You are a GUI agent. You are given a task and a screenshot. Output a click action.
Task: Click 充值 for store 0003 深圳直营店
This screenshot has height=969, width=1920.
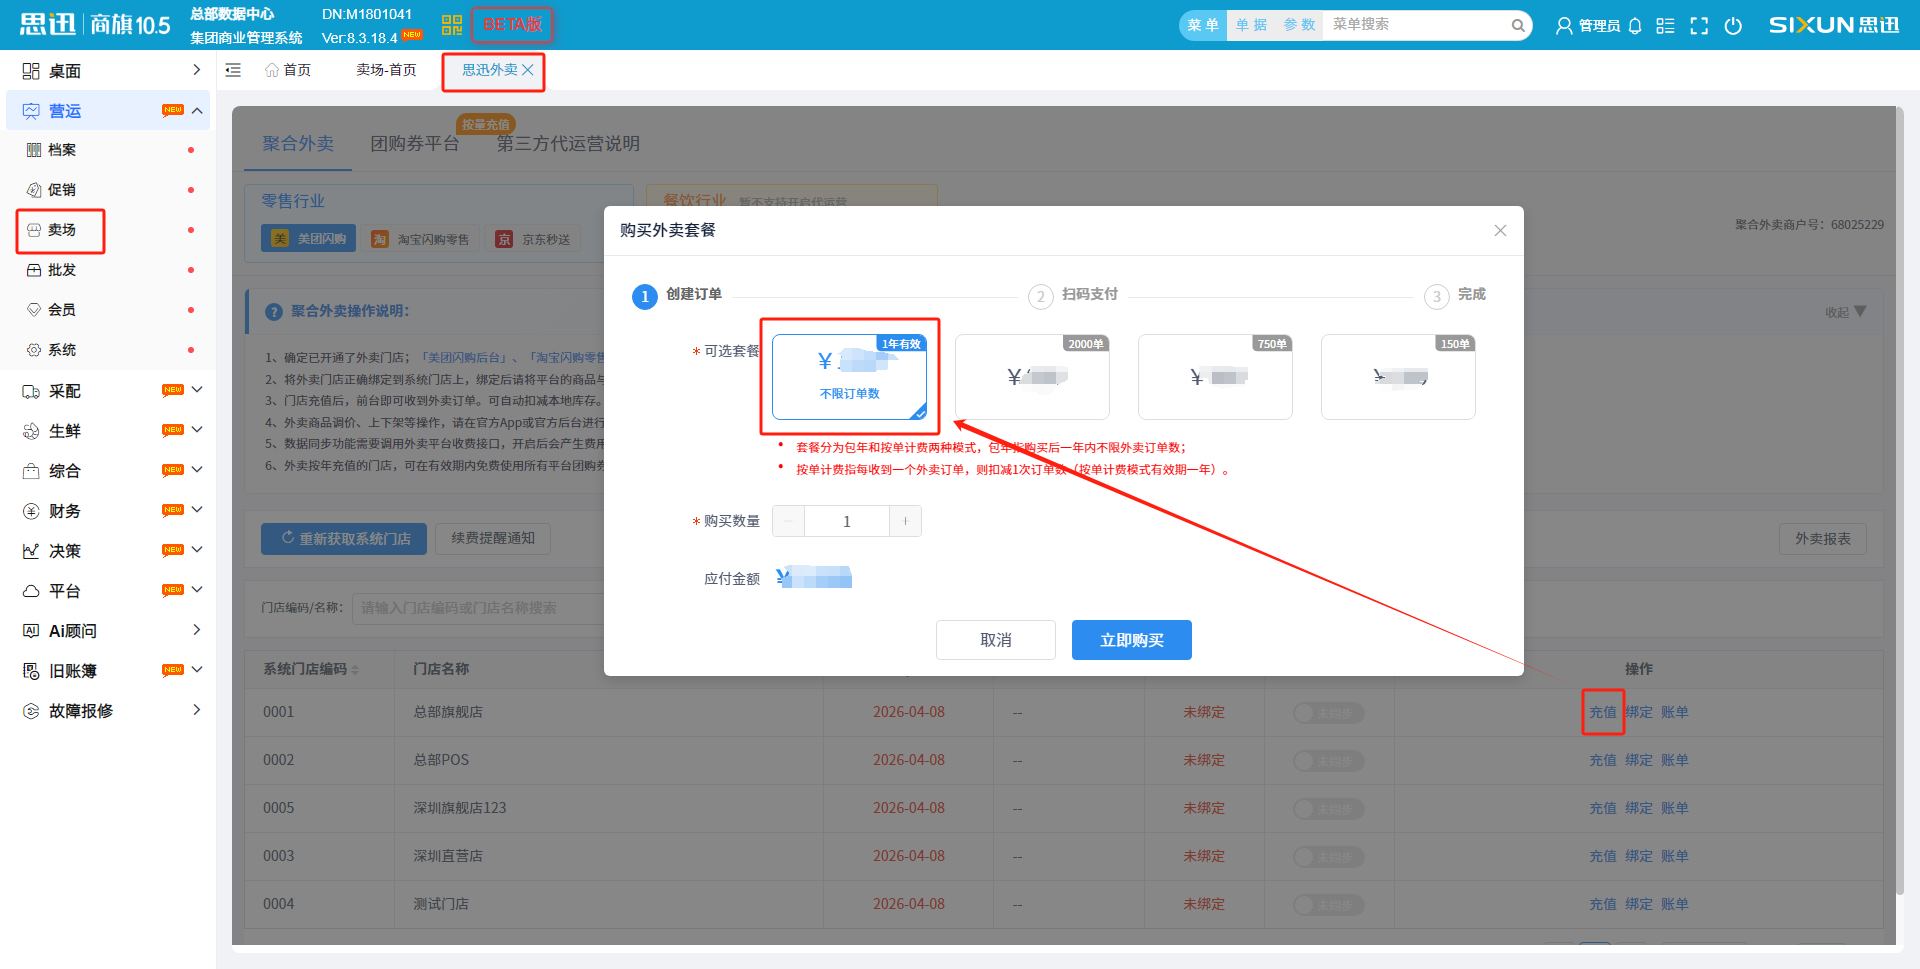[x=1603, y=856]
